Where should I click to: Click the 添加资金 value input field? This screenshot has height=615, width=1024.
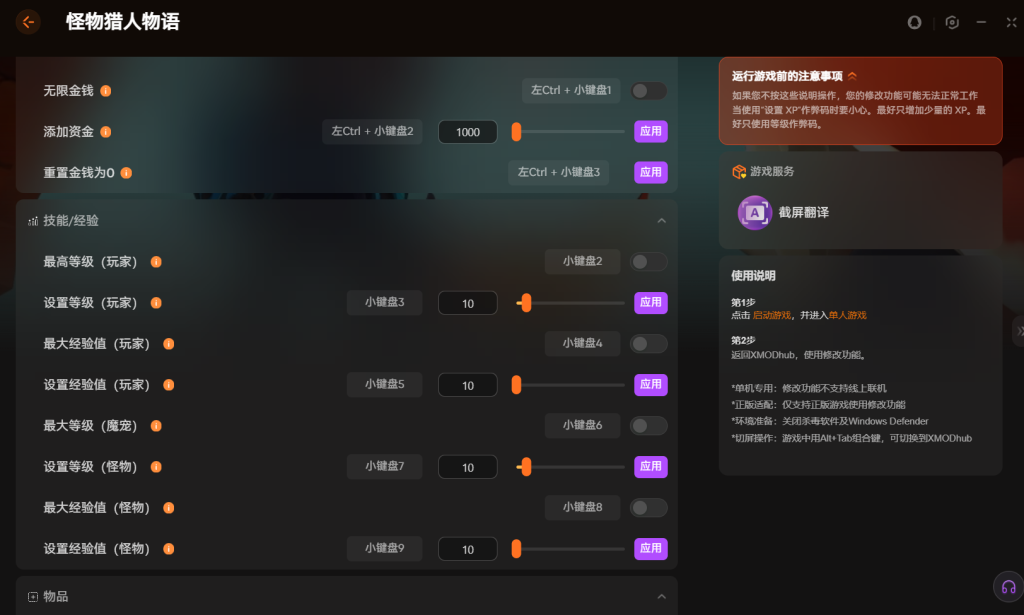[467, 132]
